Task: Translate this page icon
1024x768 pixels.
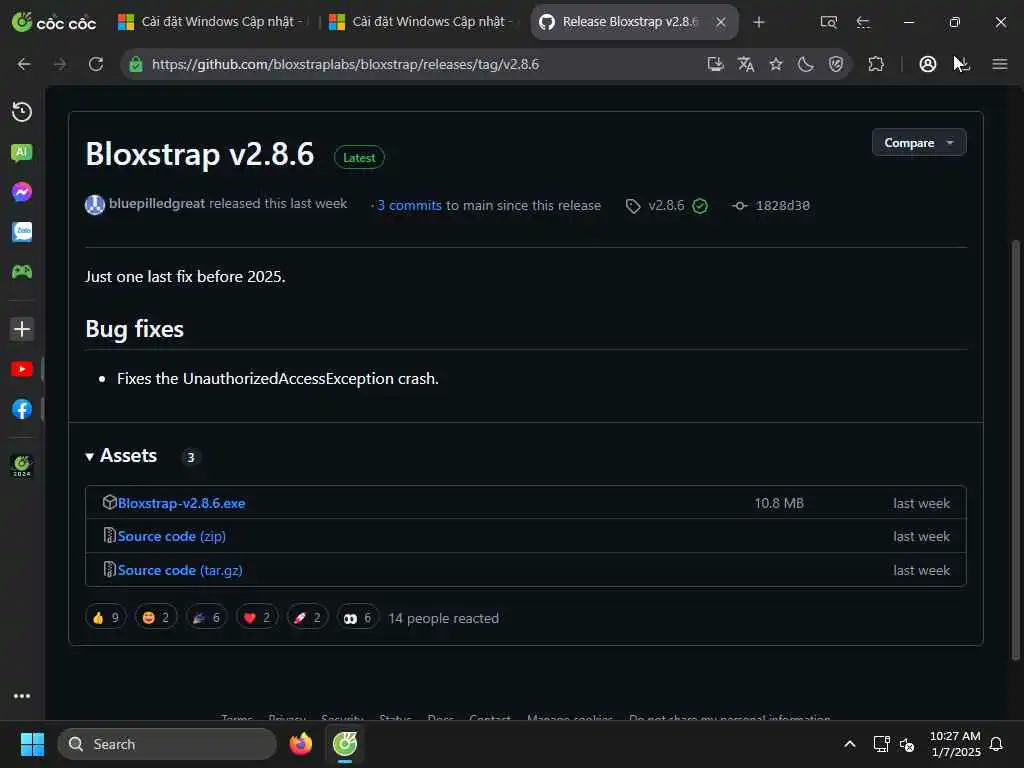Action: [x=746, y=64]
